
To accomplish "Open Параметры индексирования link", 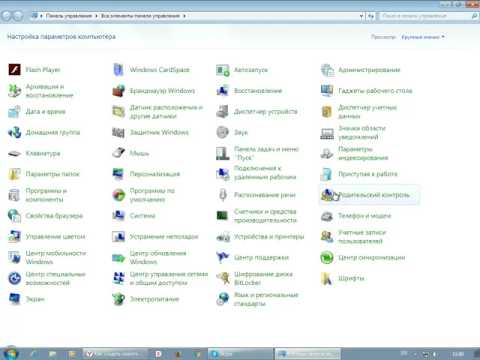I will 363,153.
